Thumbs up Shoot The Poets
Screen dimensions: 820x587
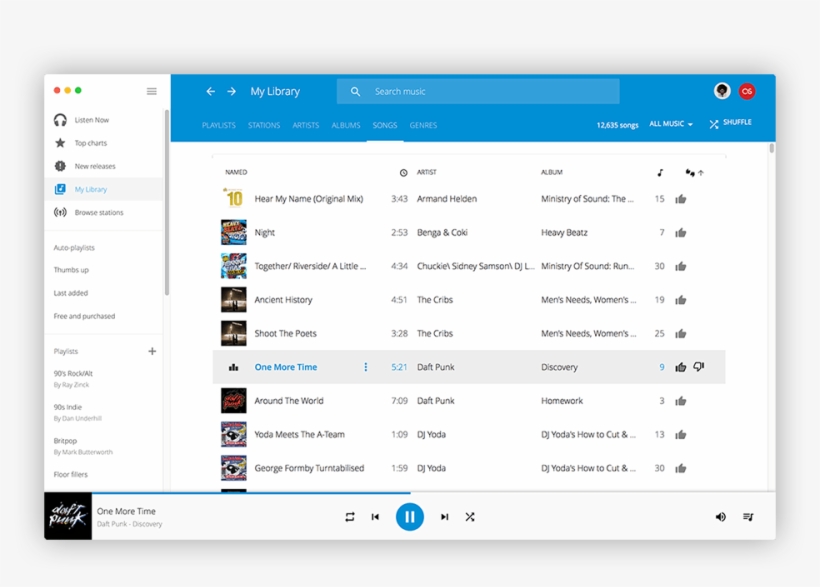pyautogui.click(x=680, y=334)
